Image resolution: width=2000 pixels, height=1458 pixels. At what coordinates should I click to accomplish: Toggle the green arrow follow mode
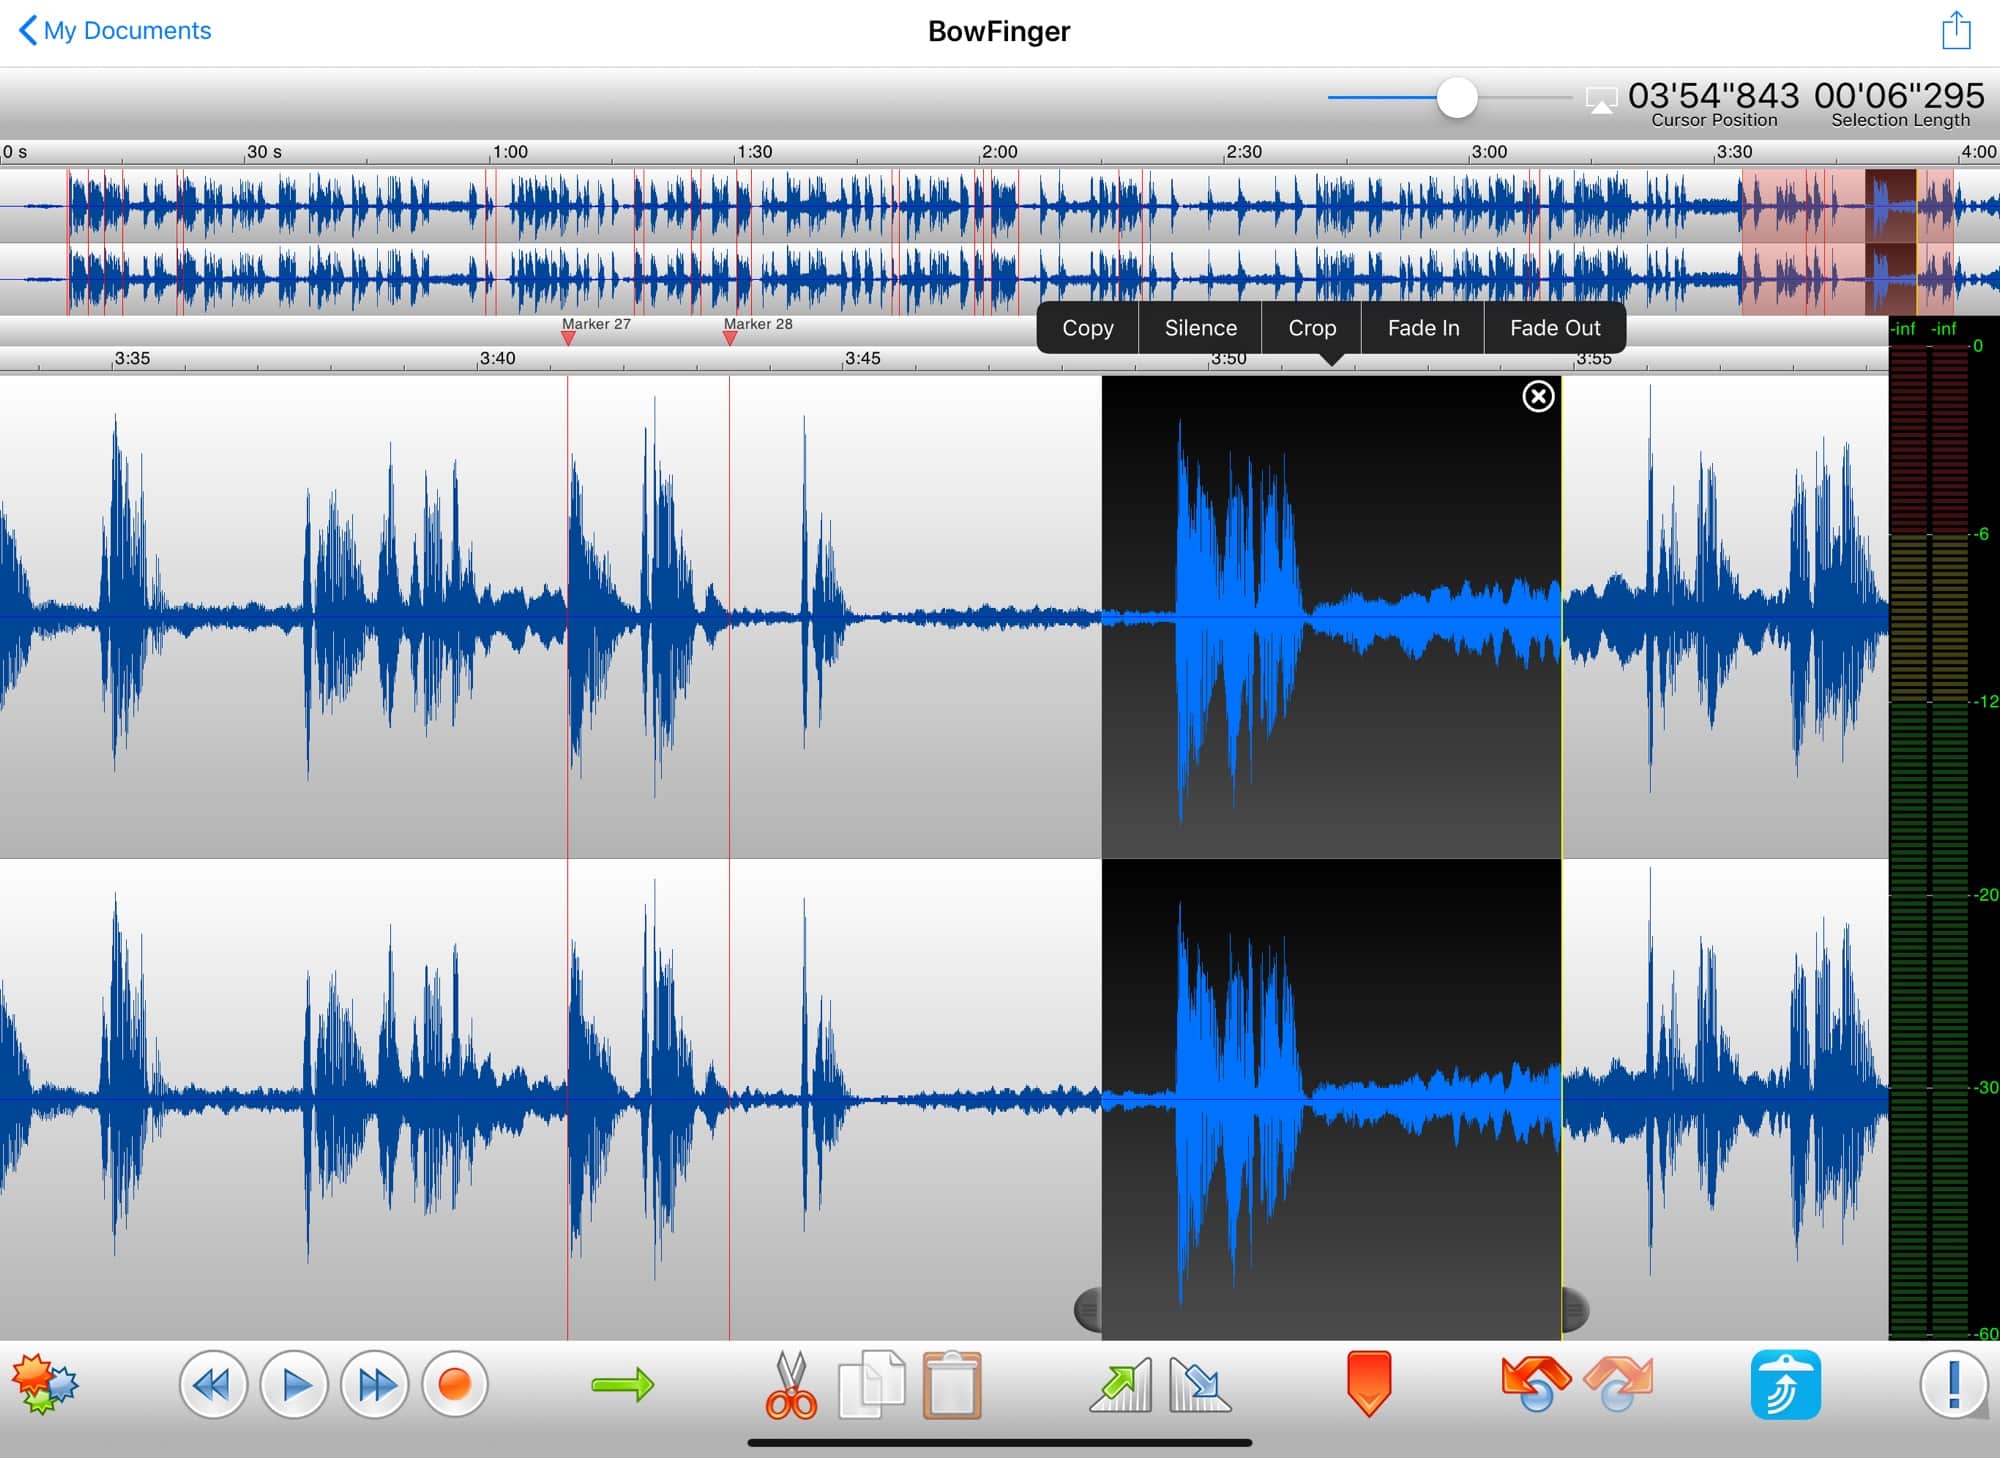click(622, 1385)
